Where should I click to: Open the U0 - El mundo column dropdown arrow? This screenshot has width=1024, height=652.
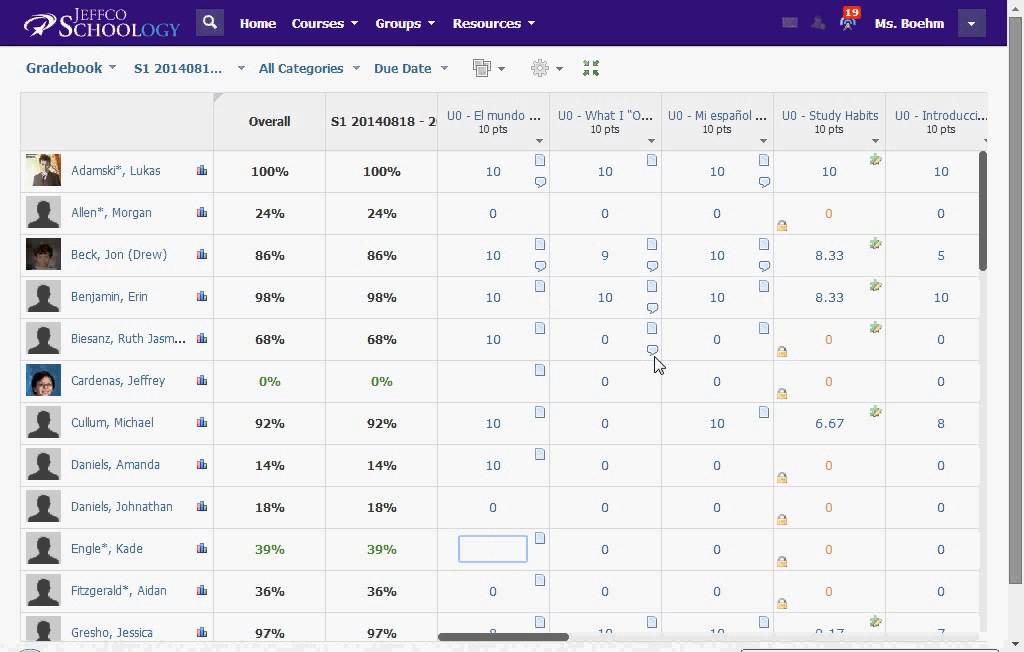coord(539,141)
